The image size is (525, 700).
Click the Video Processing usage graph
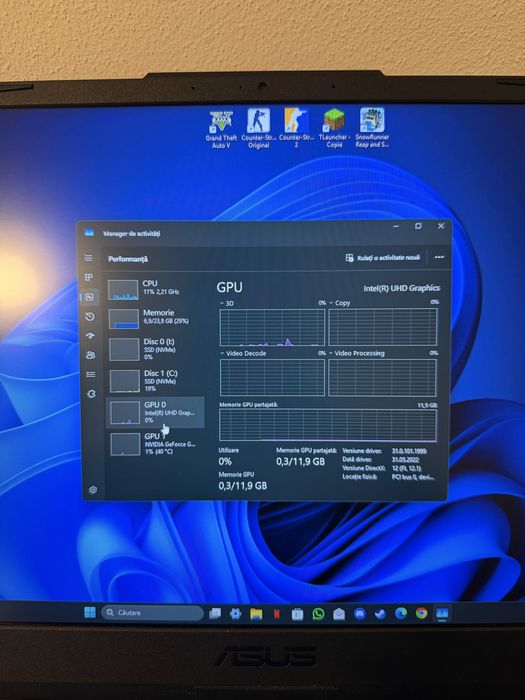tap(383, 377)
